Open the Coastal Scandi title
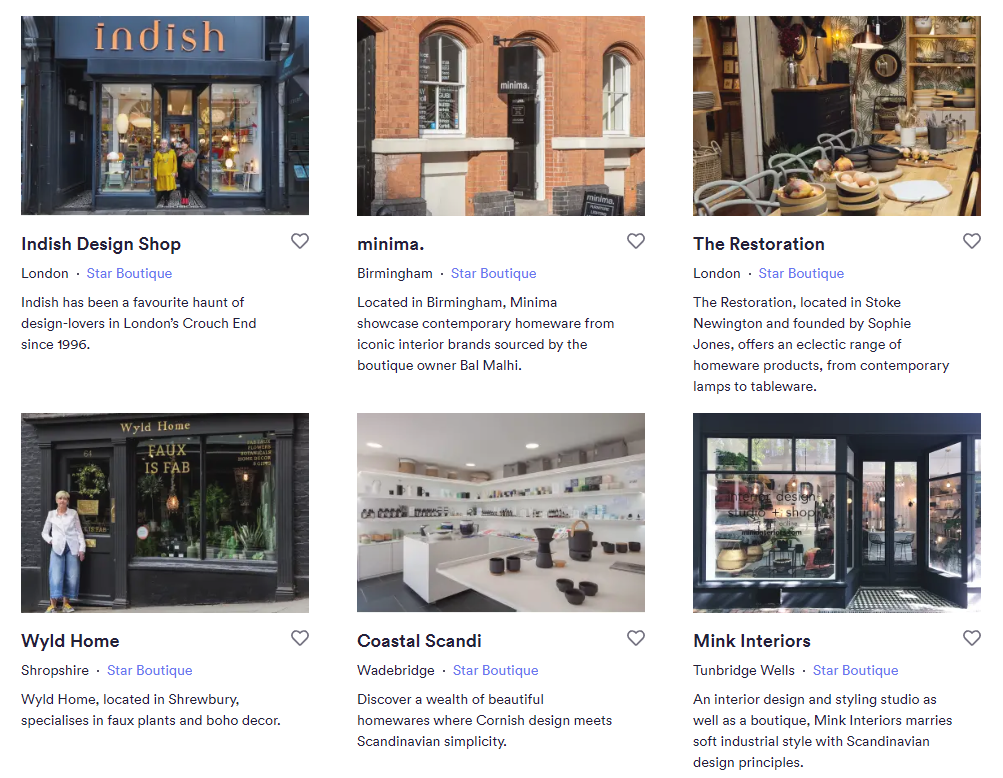The height and width of the screenshot is (778, 1003). point(419,641)
